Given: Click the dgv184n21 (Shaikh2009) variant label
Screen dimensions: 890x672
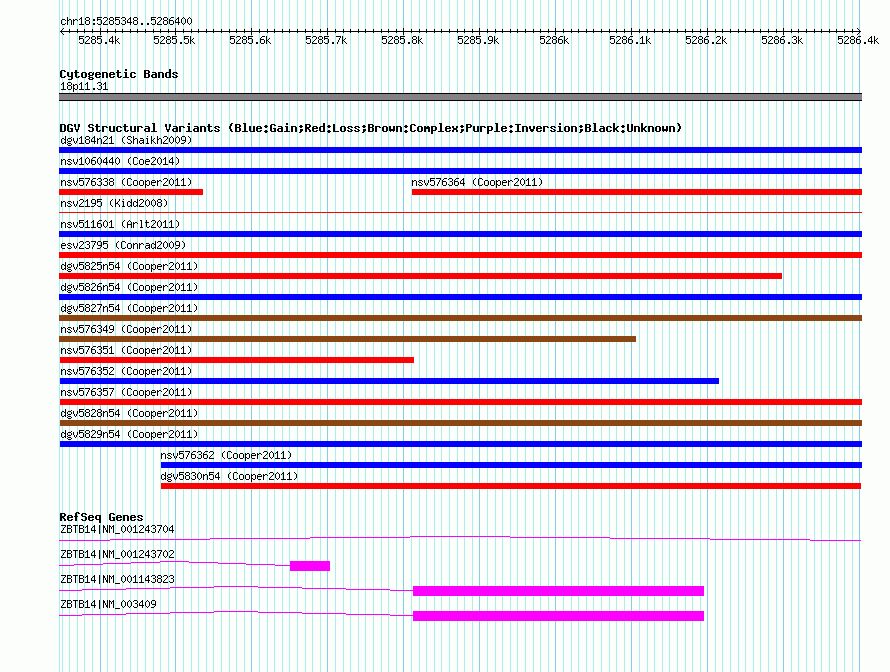Looking at the screenshot, I should coord(126,140).
